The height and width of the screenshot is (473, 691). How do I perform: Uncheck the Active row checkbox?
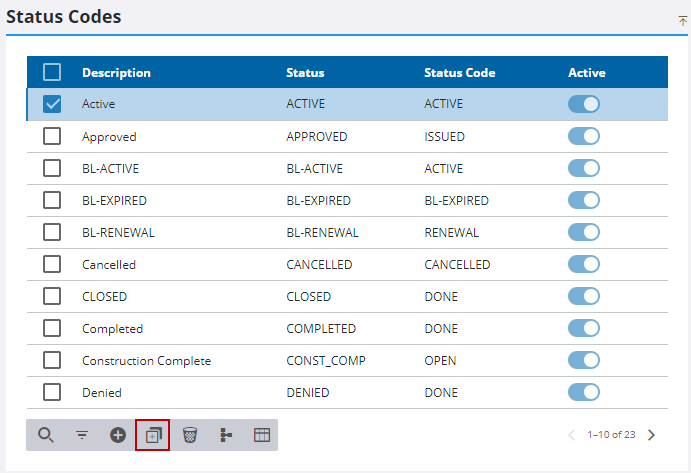coord(52,104)
